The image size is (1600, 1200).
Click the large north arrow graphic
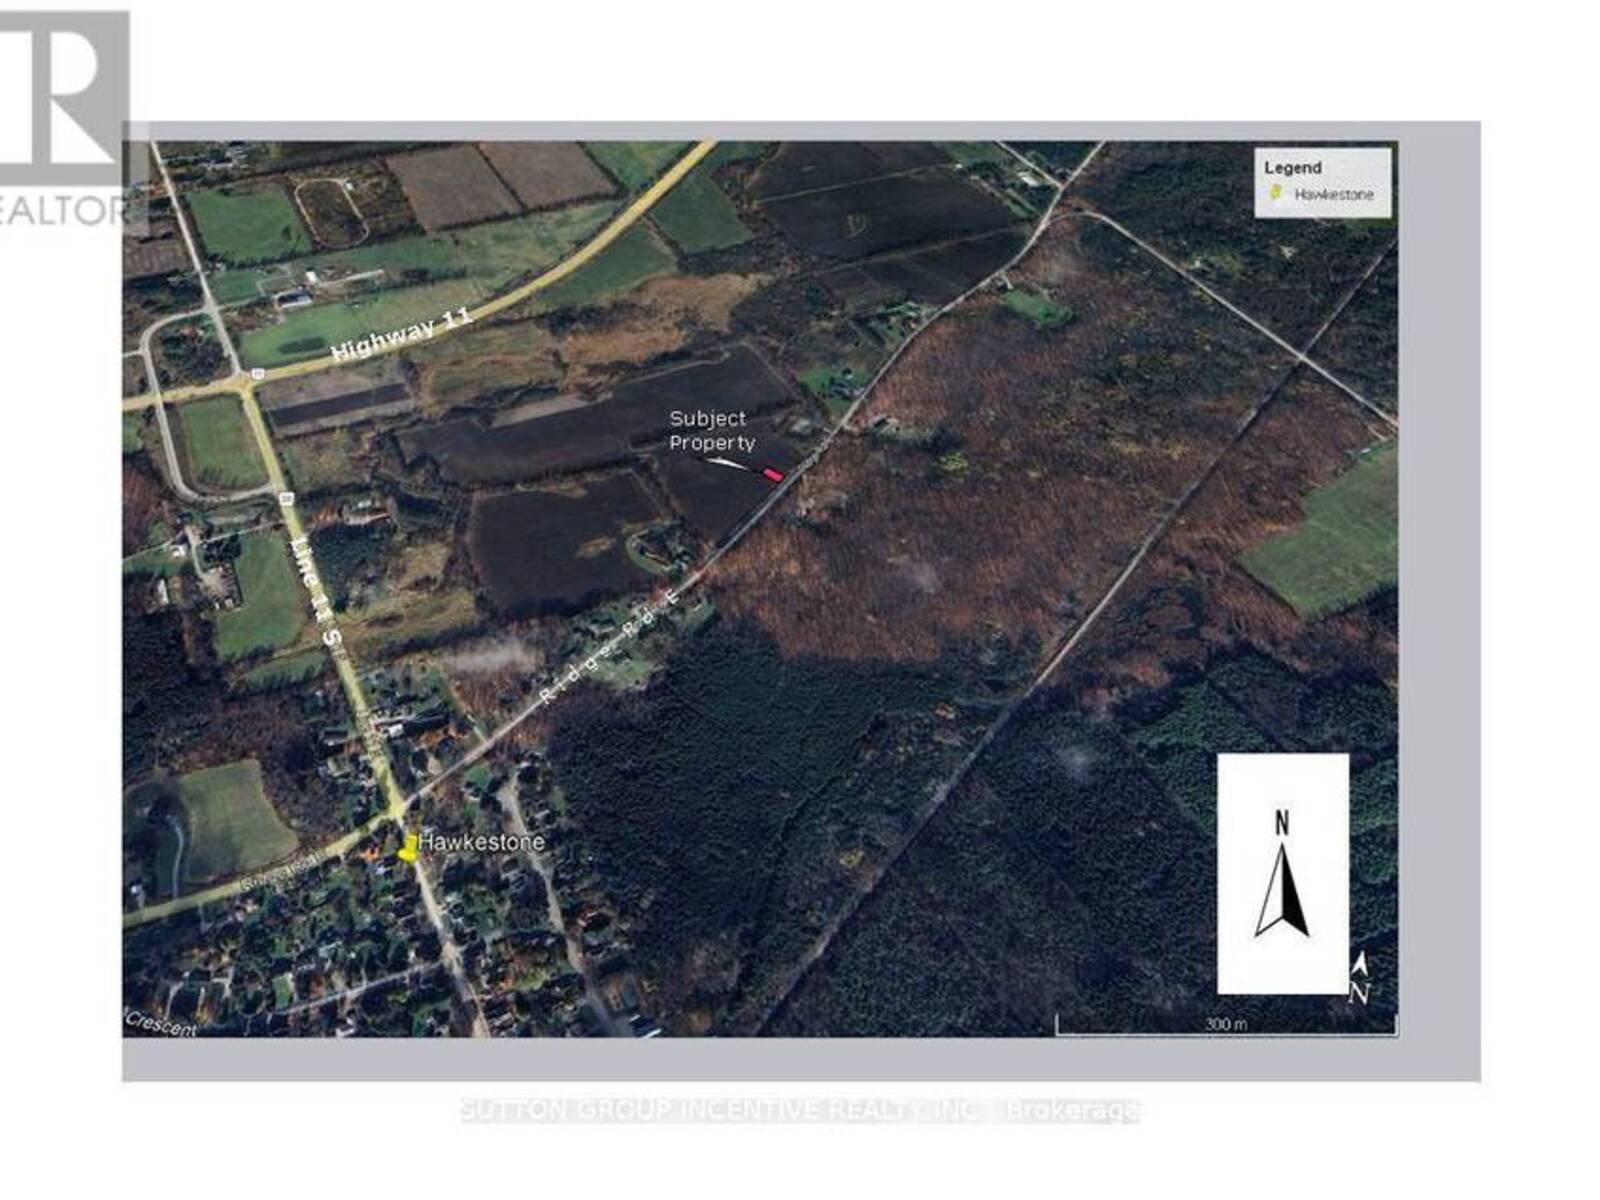pyautogui.click(x=1283, y=875)
